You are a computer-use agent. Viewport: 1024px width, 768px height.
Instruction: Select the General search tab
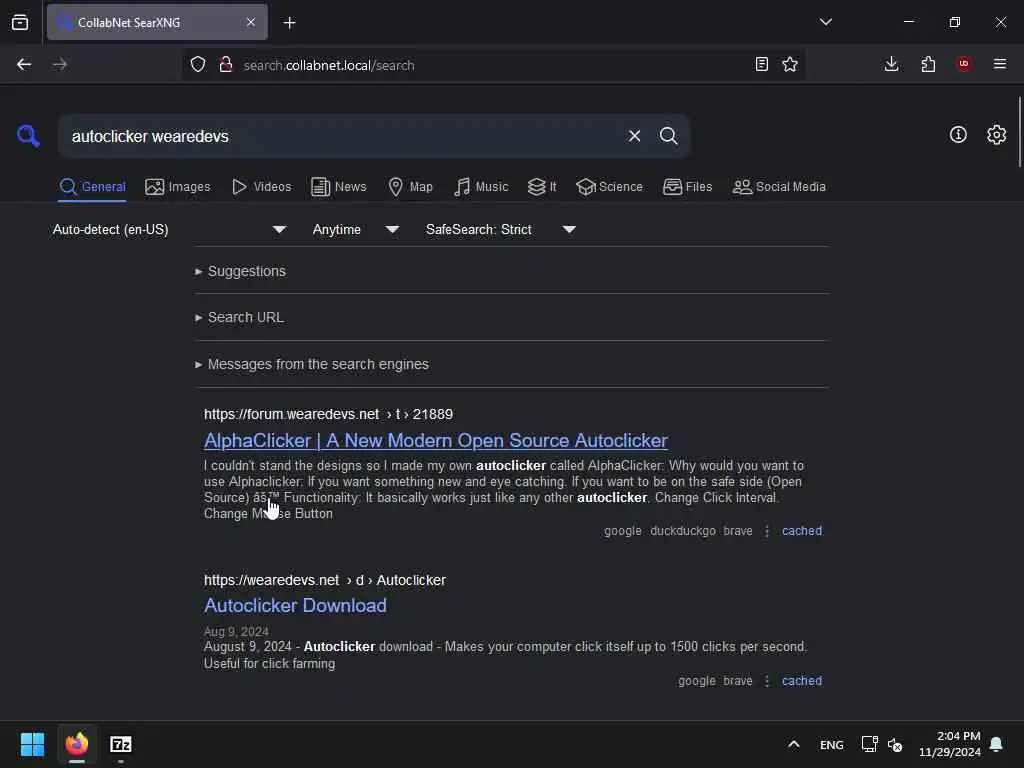click(92, 187)
